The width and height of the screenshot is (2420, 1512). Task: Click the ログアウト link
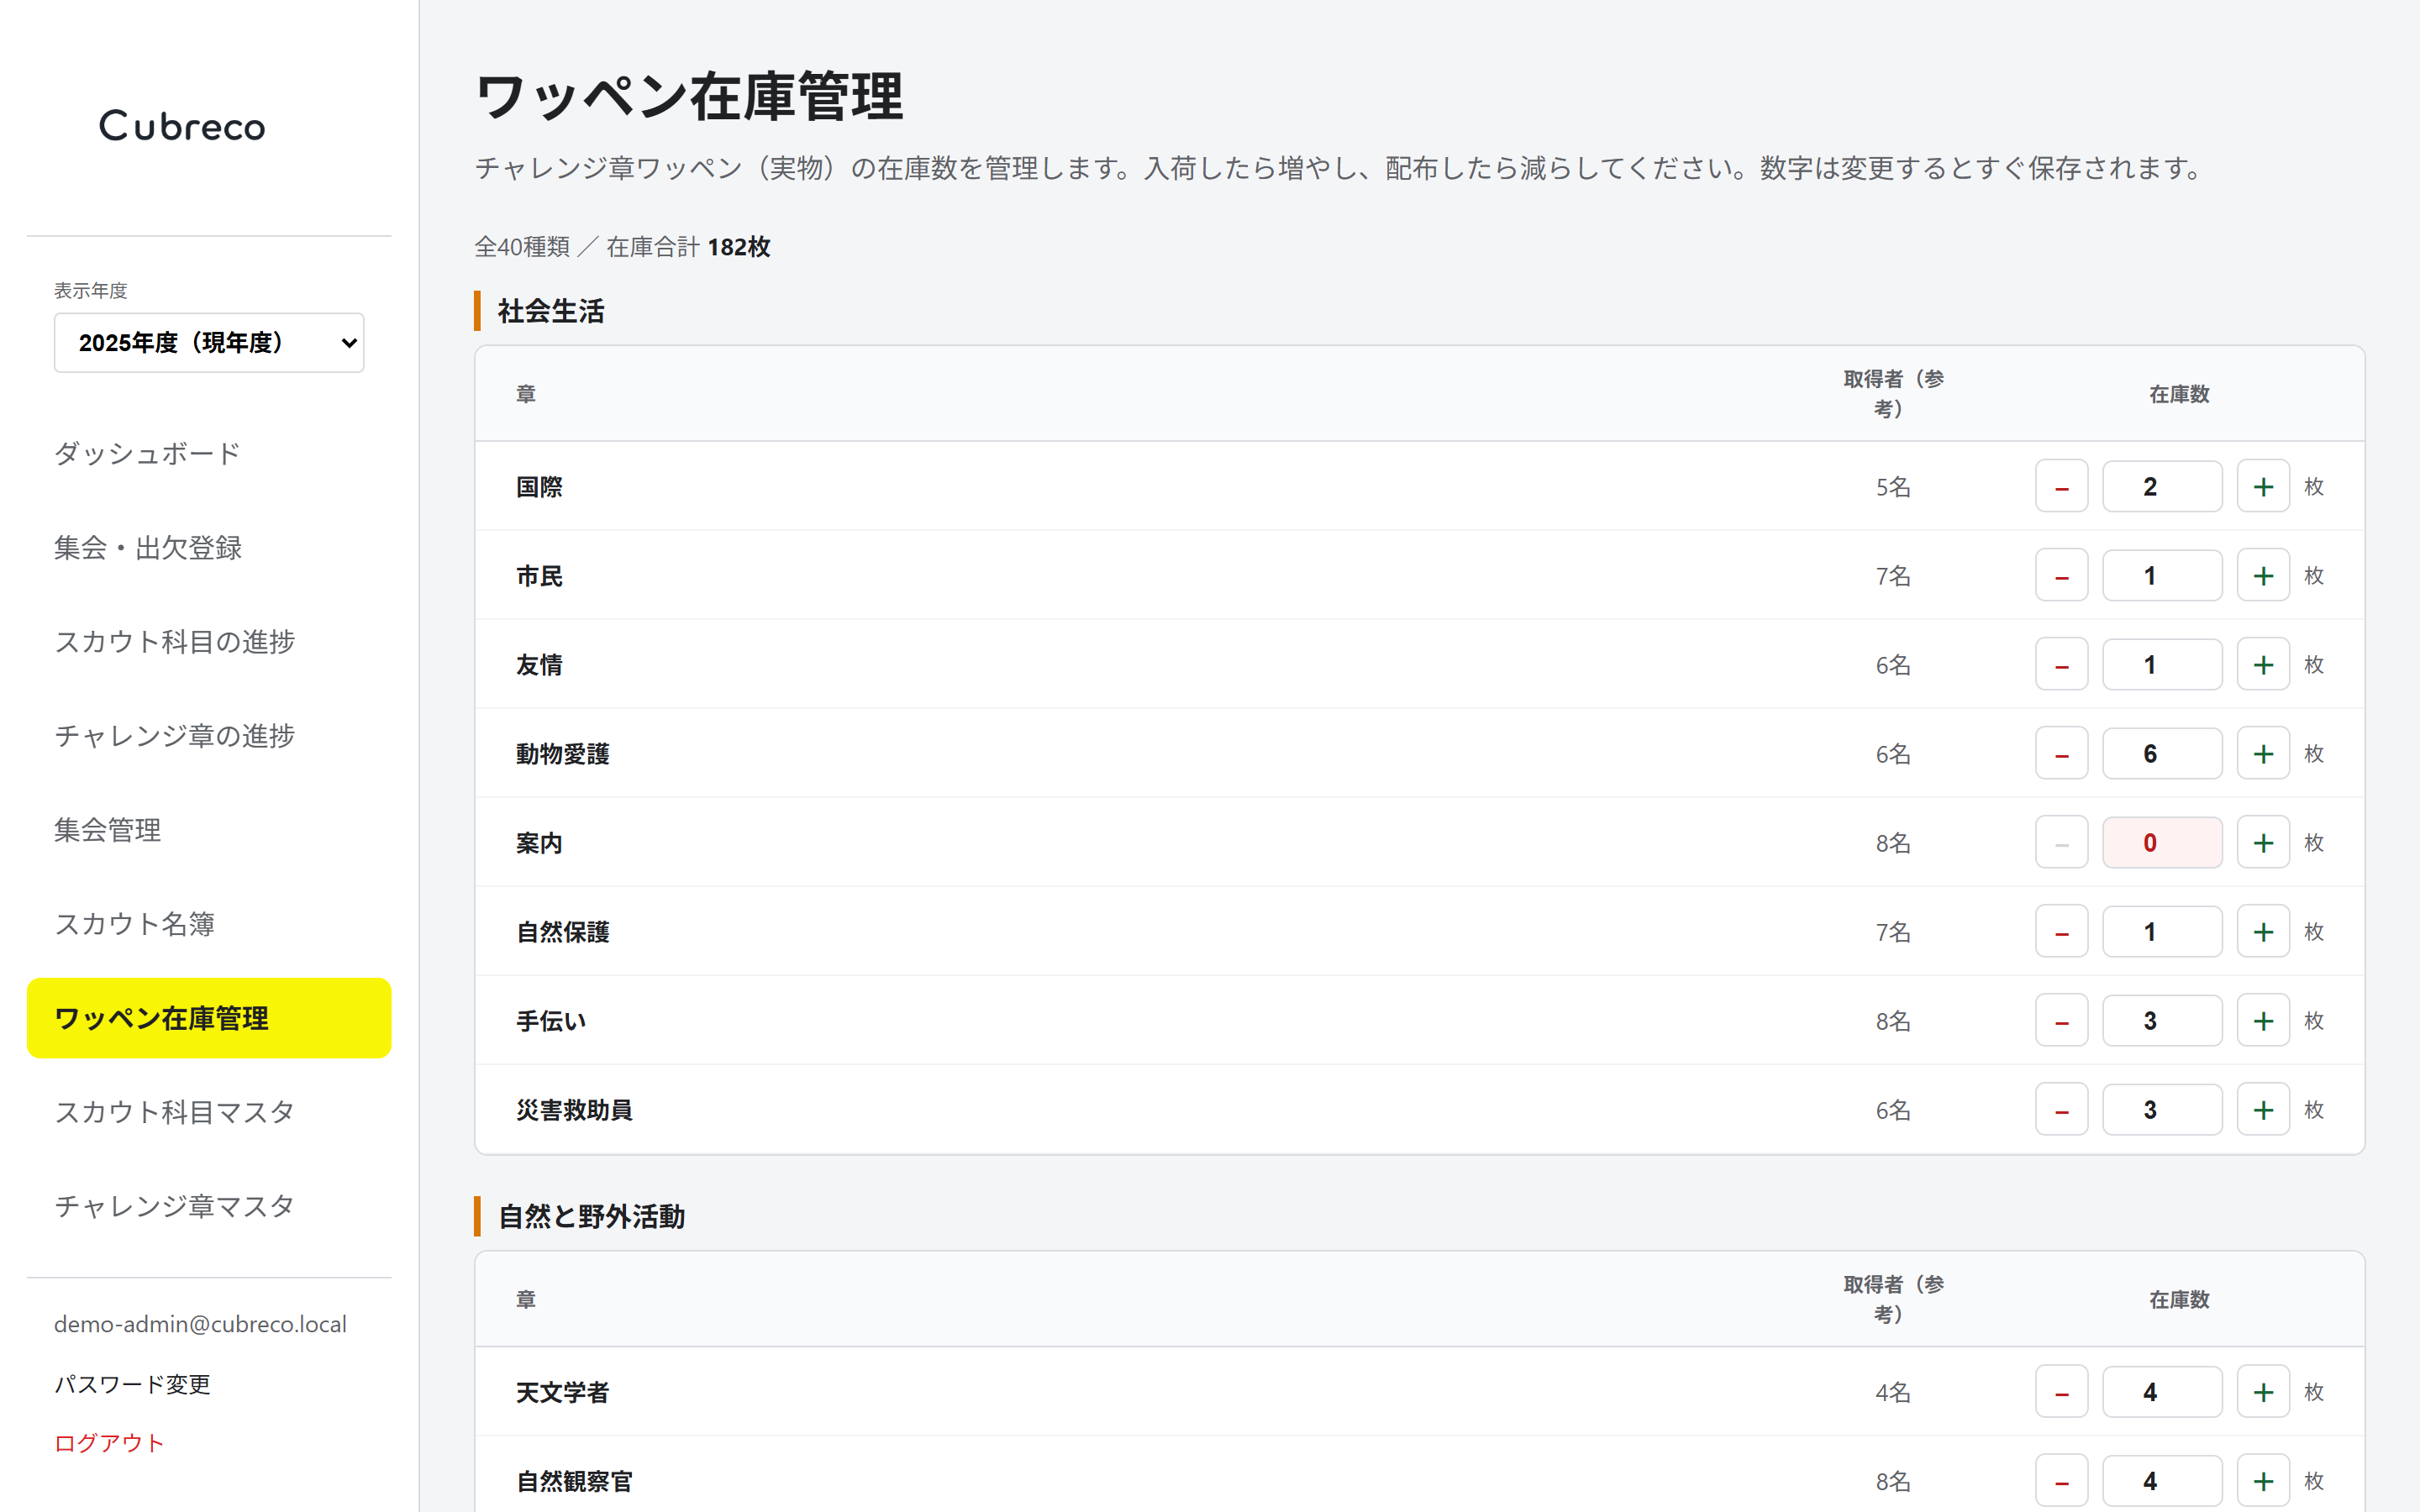click(109, 1442)
